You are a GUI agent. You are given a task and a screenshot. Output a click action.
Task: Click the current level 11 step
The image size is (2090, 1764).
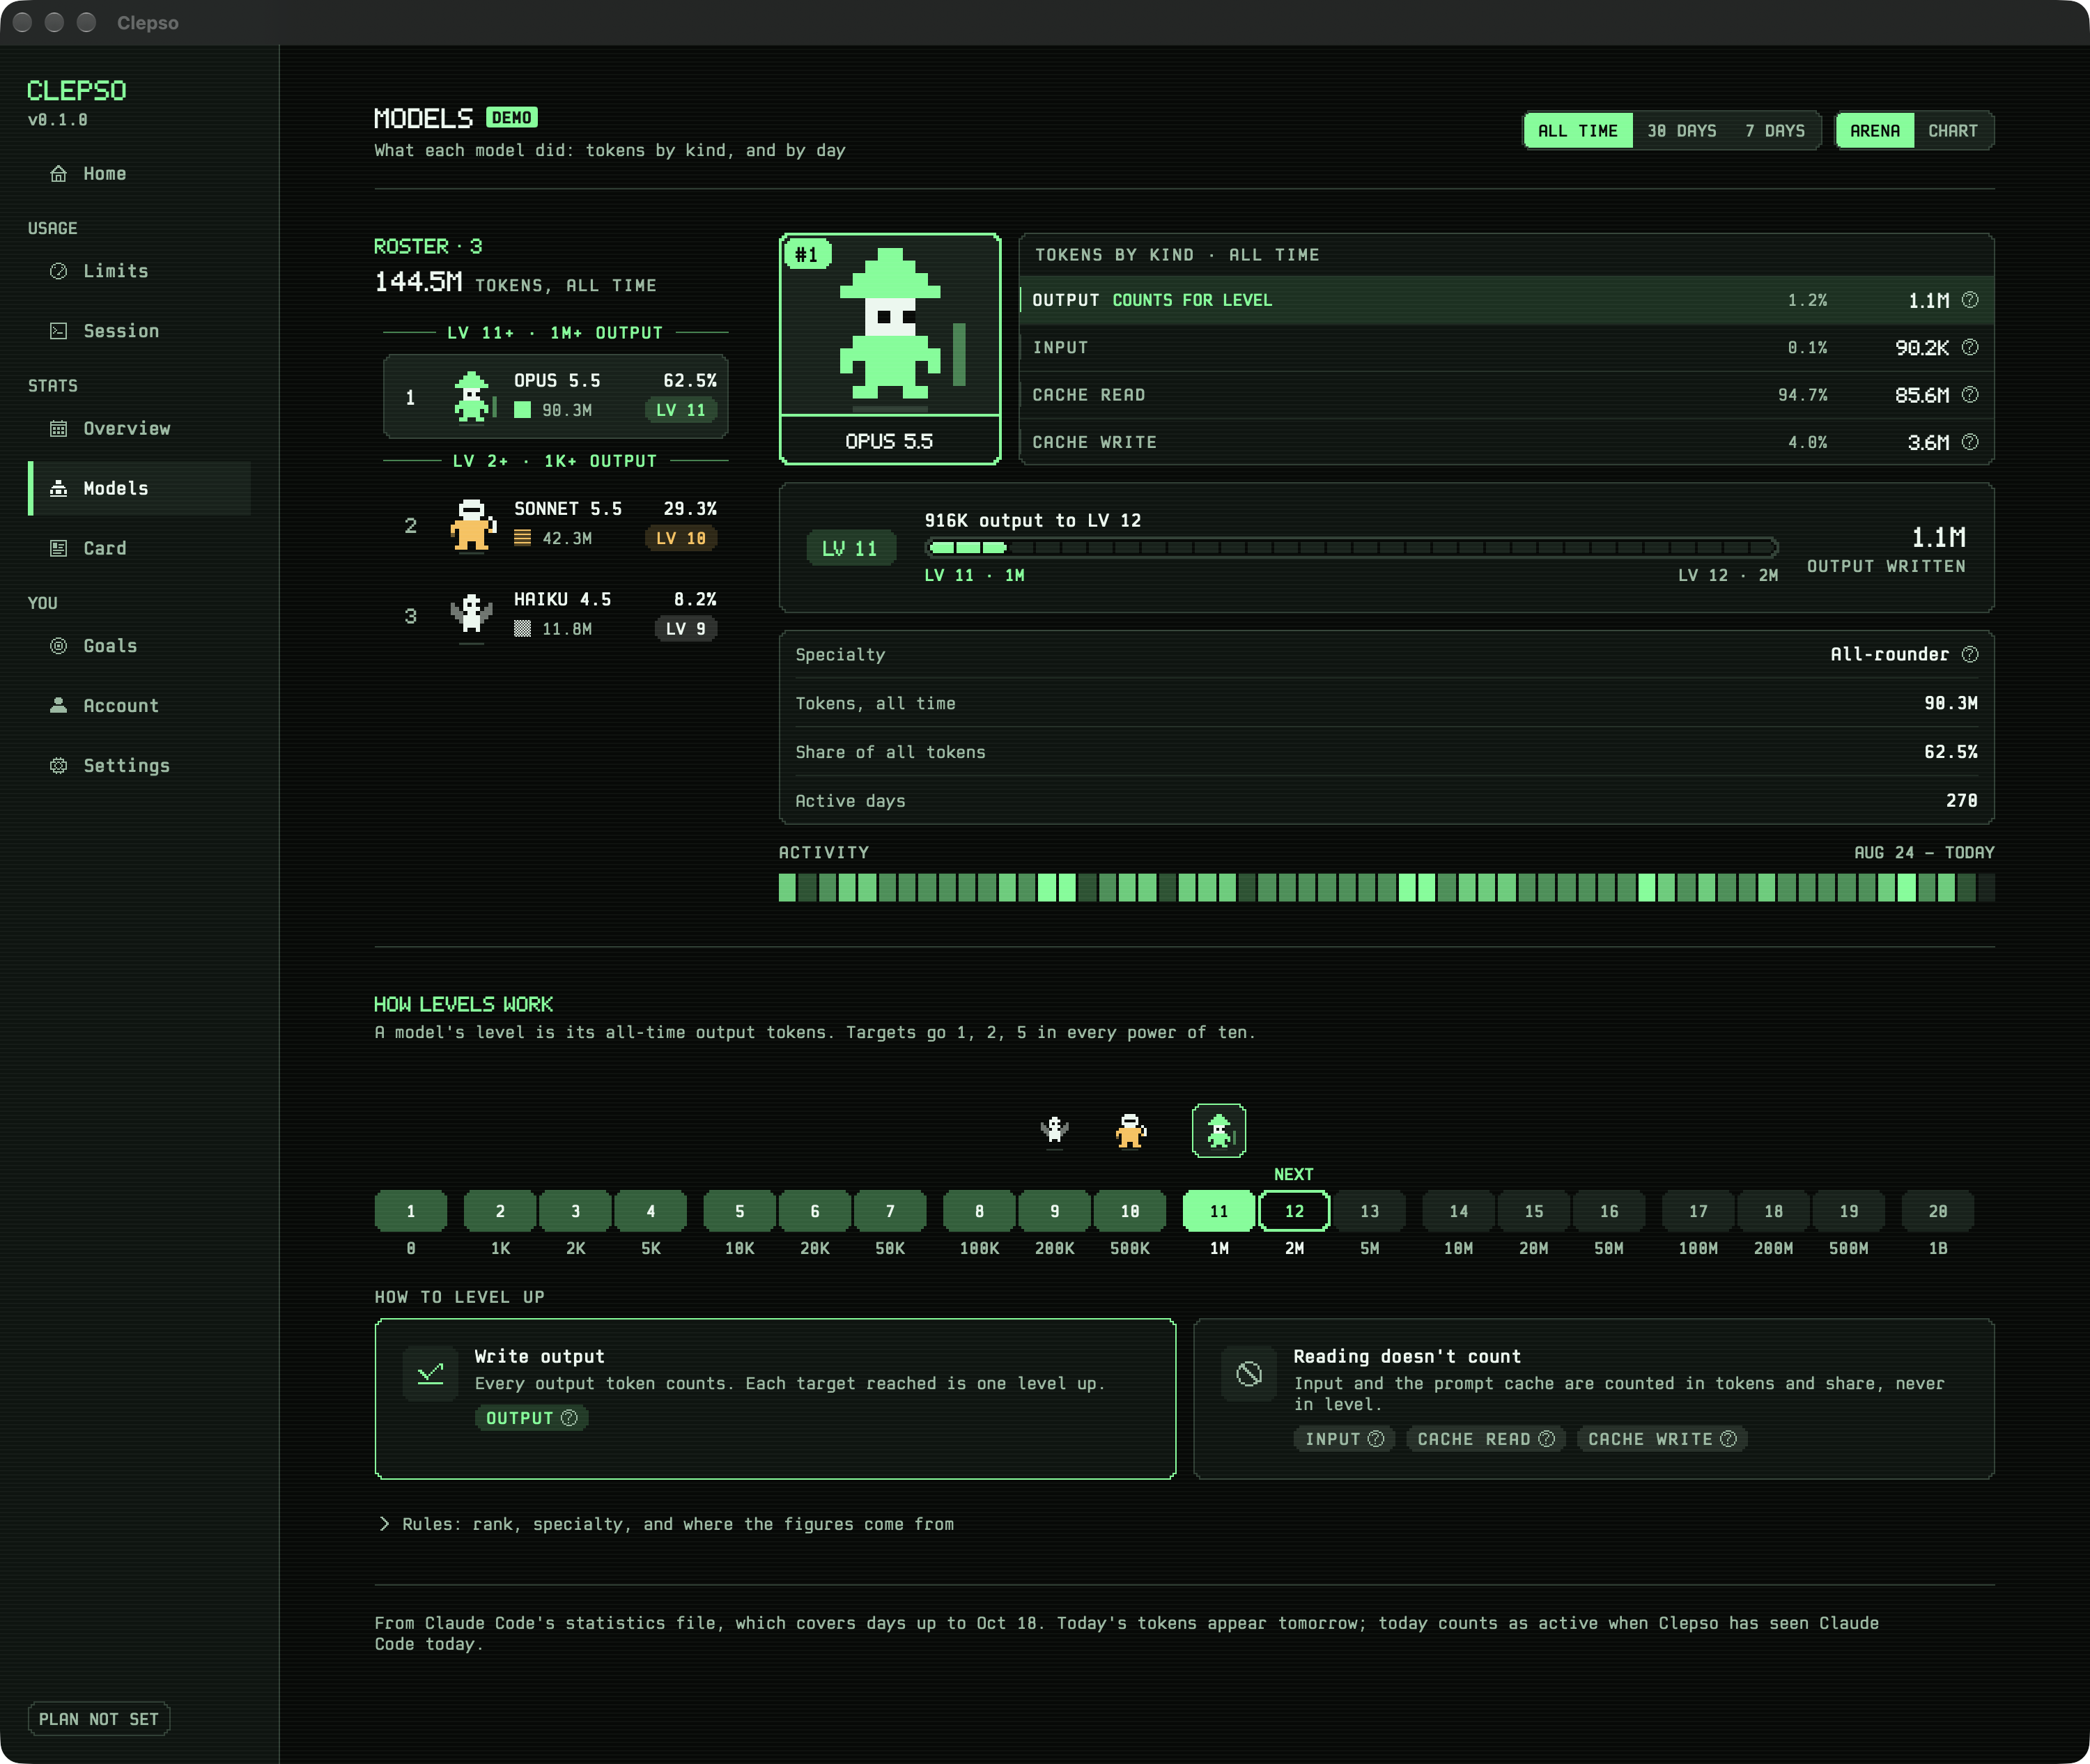pyautogui.click(x=1219, y=1211)
